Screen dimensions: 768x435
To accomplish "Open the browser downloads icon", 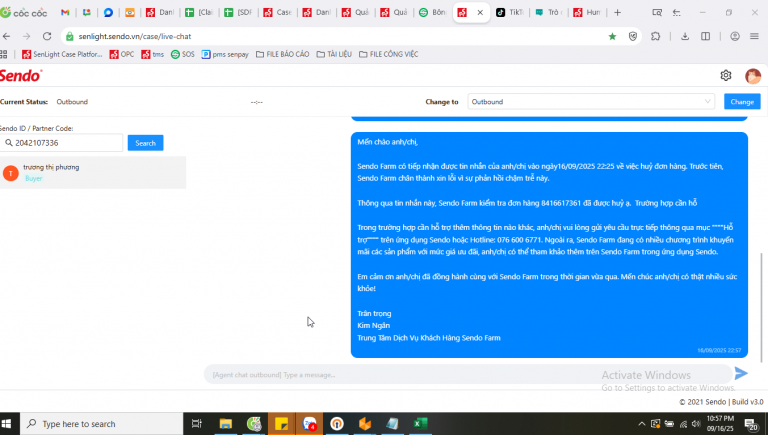I will pyautogui.click(x=685, y=36).
